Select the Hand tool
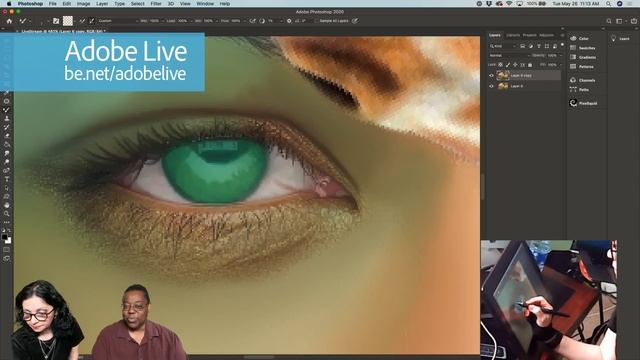 pyautogui.click(x=7, y=205)
